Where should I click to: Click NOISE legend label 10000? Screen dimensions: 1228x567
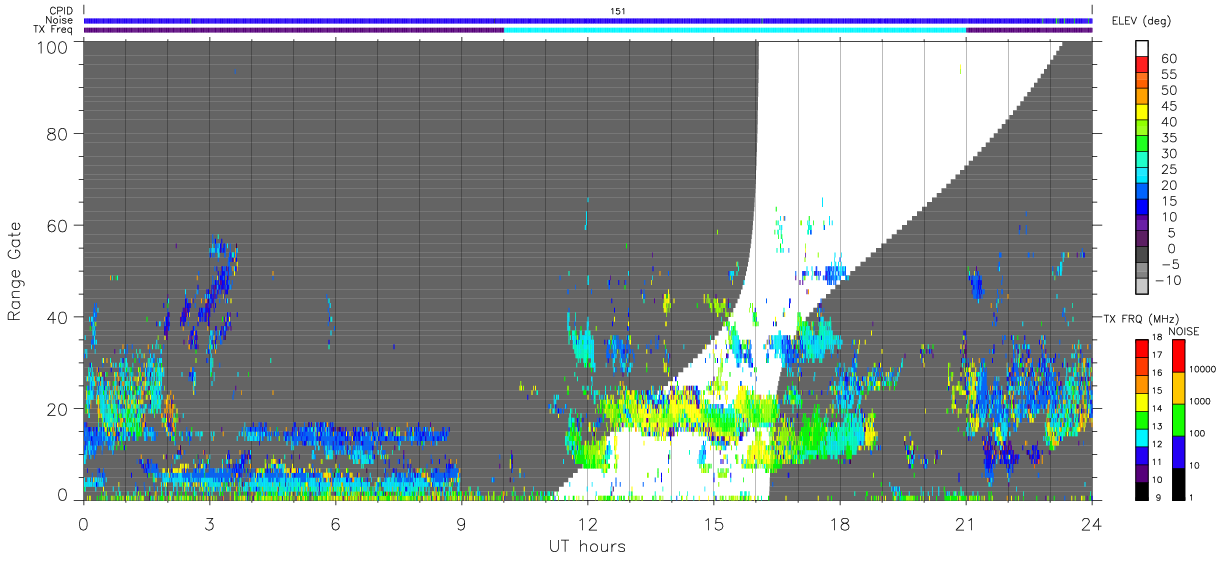click(x=1204, y=369)
